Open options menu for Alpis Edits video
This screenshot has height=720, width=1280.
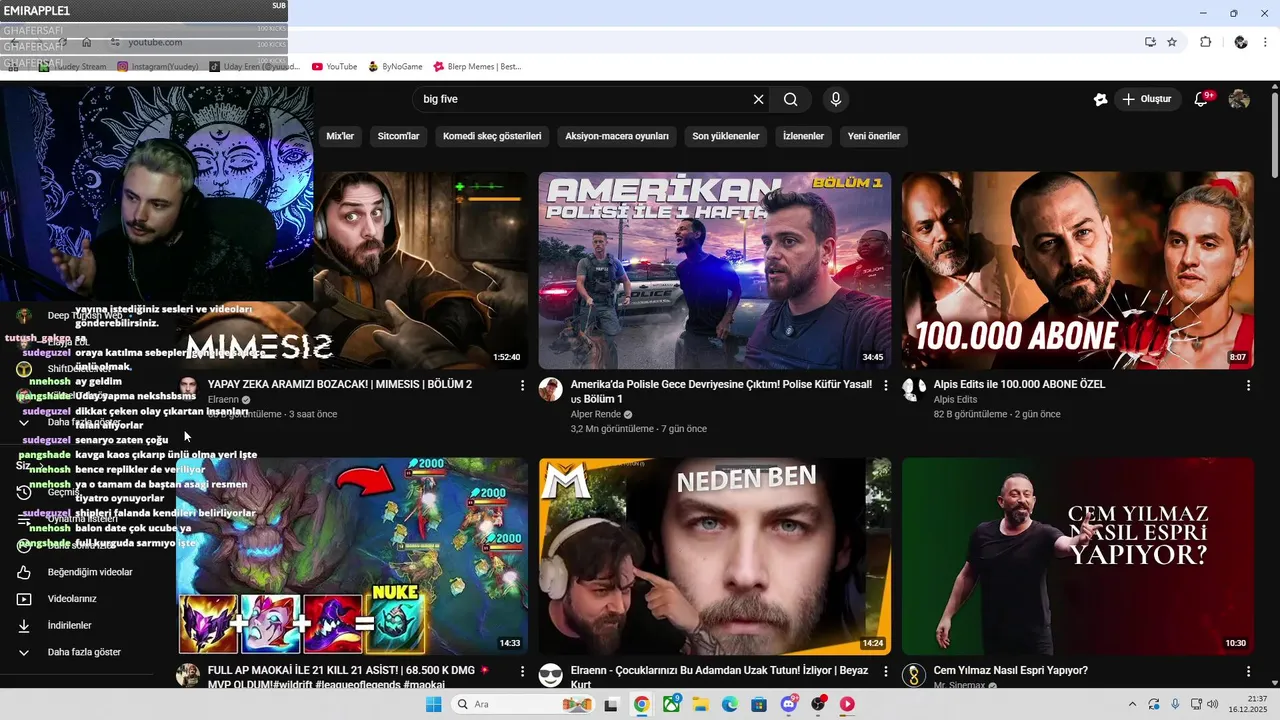[x=1248, y=385]
